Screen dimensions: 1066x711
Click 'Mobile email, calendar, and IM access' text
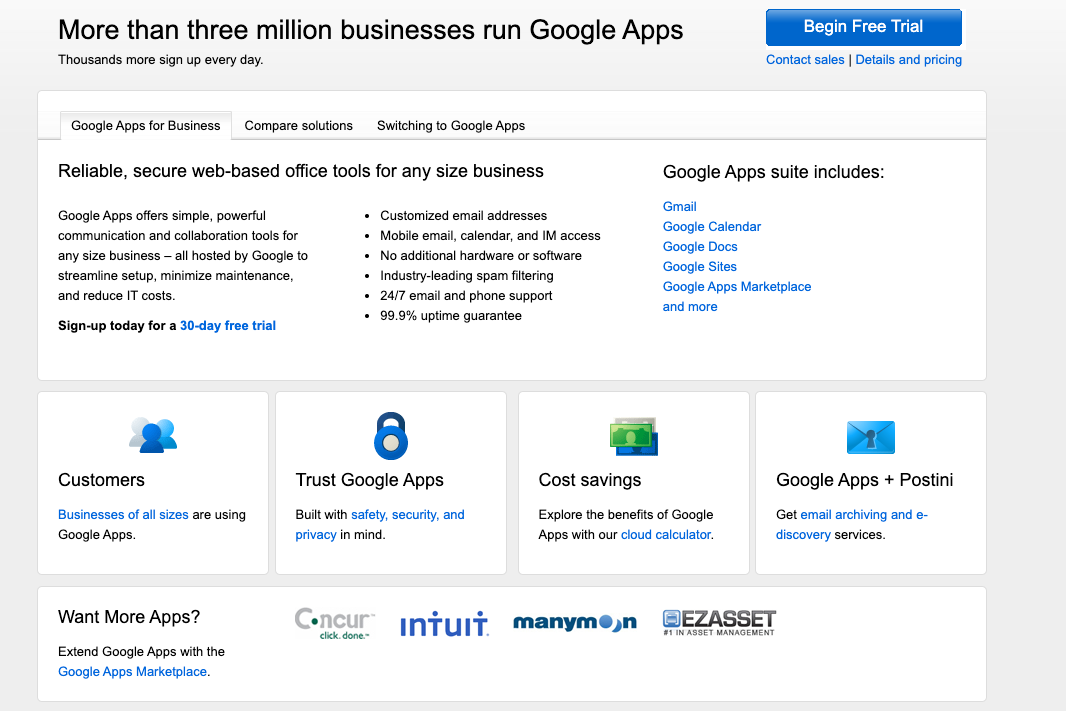click(490, 236)
